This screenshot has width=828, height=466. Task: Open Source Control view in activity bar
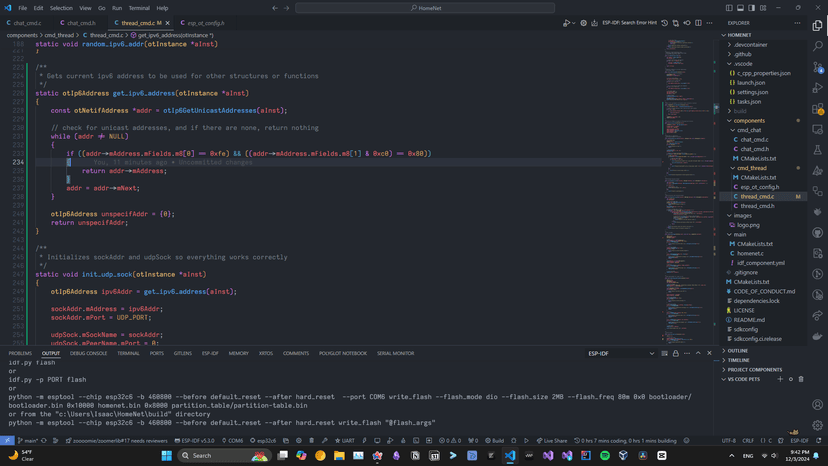click(817, 67)
